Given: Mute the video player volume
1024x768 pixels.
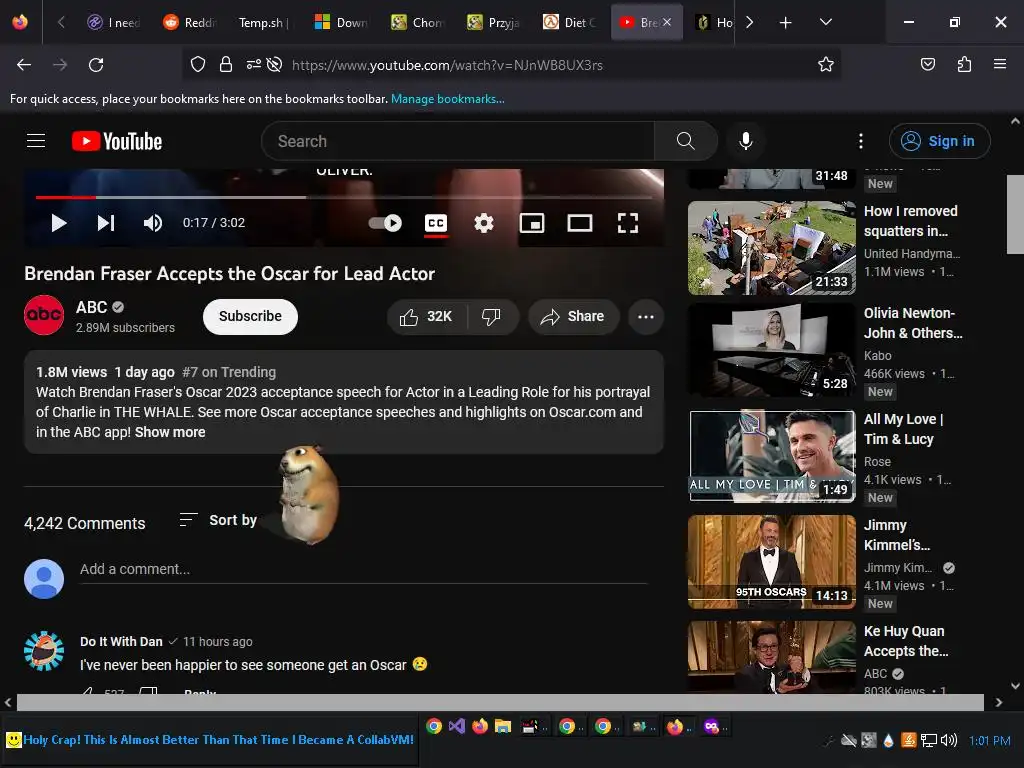Looking at the screenshot, I should coord(153,223).
